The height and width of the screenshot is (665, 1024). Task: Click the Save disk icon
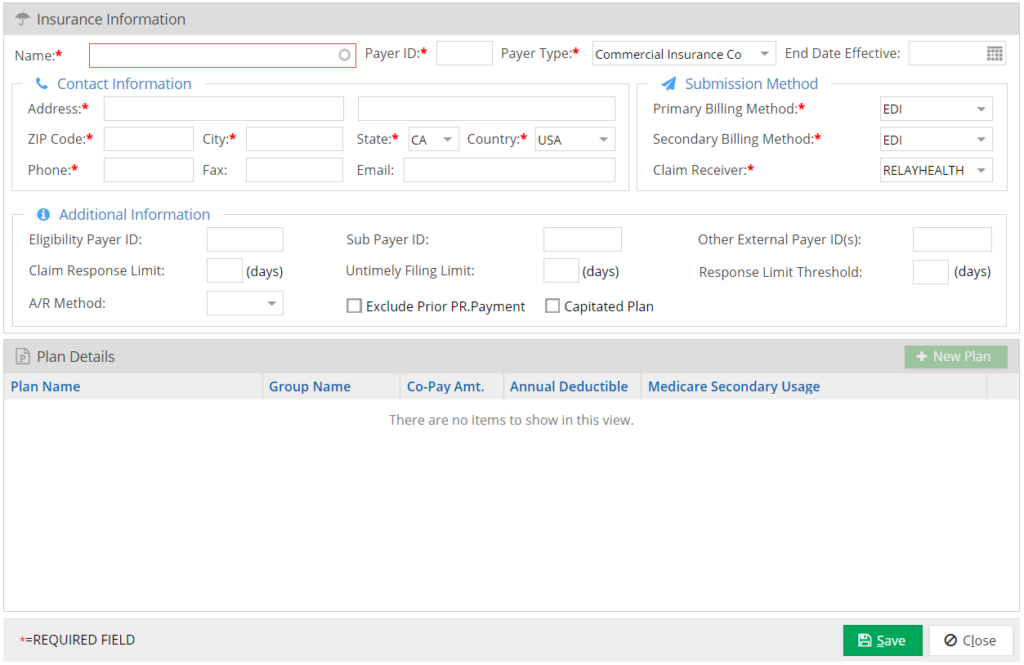click(x=864, y=640)
